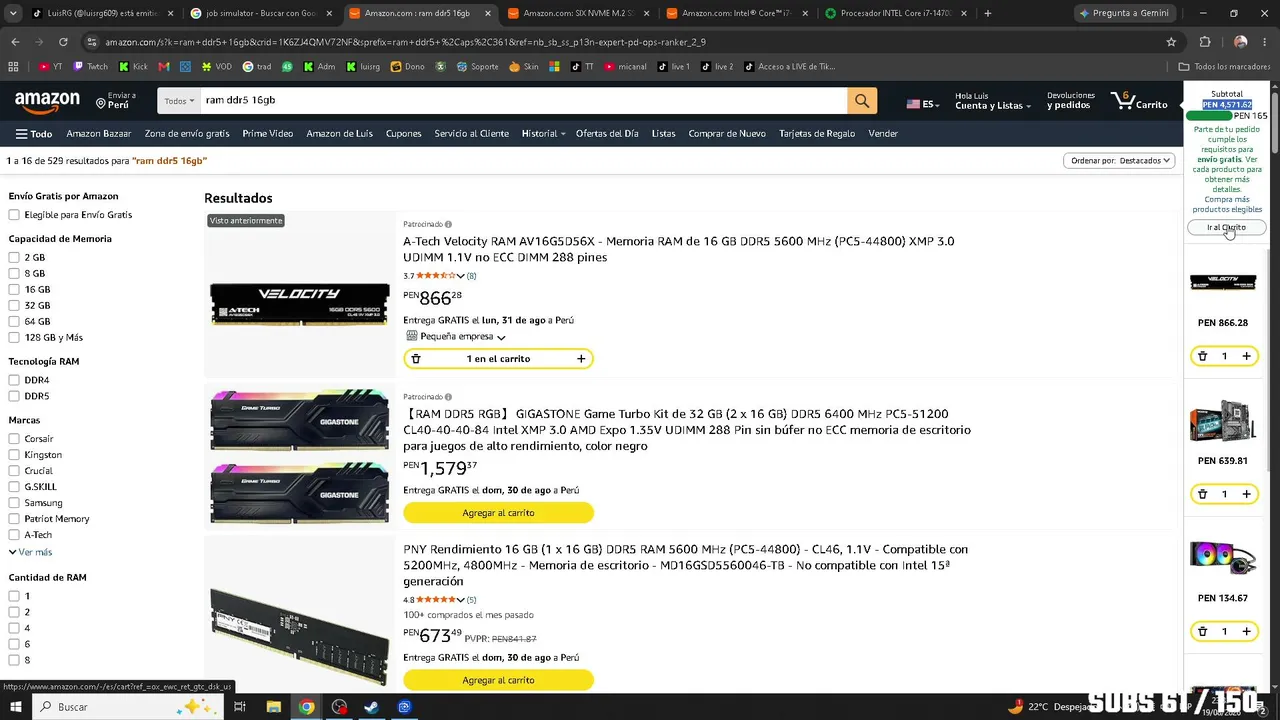The image size is (1280, 720).
Task: Click the Amazon logo
Action: click(47, 101)
